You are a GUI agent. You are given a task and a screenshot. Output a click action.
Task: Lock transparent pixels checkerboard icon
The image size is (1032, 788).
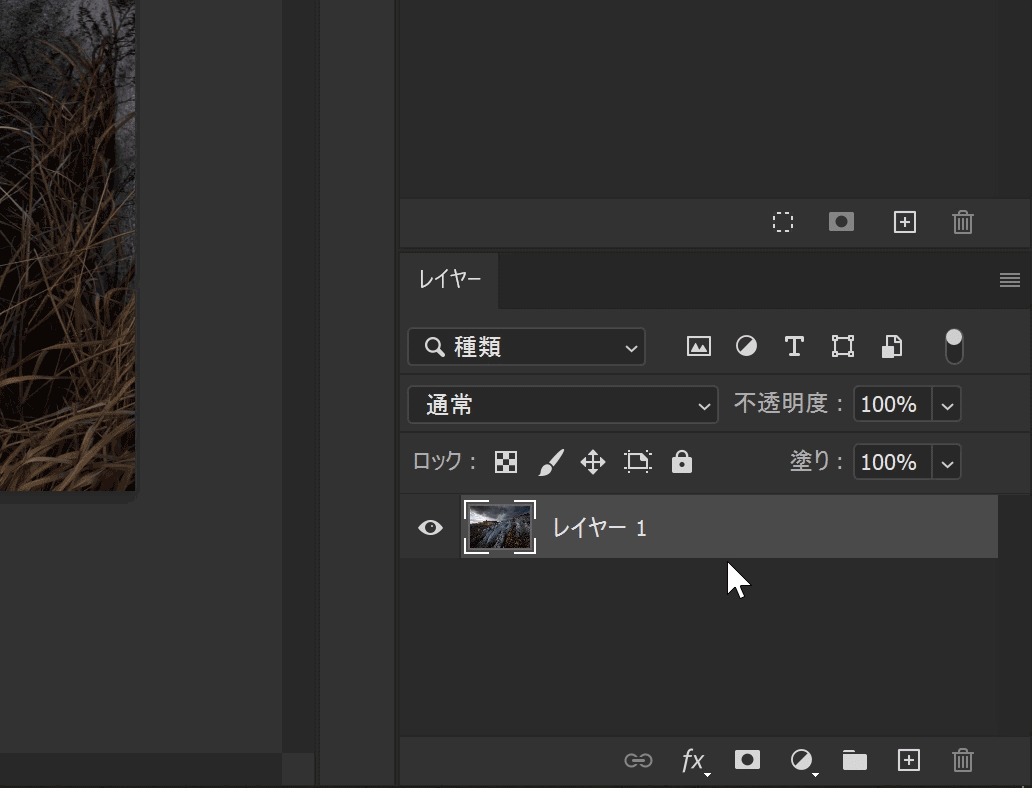point(505,462)
